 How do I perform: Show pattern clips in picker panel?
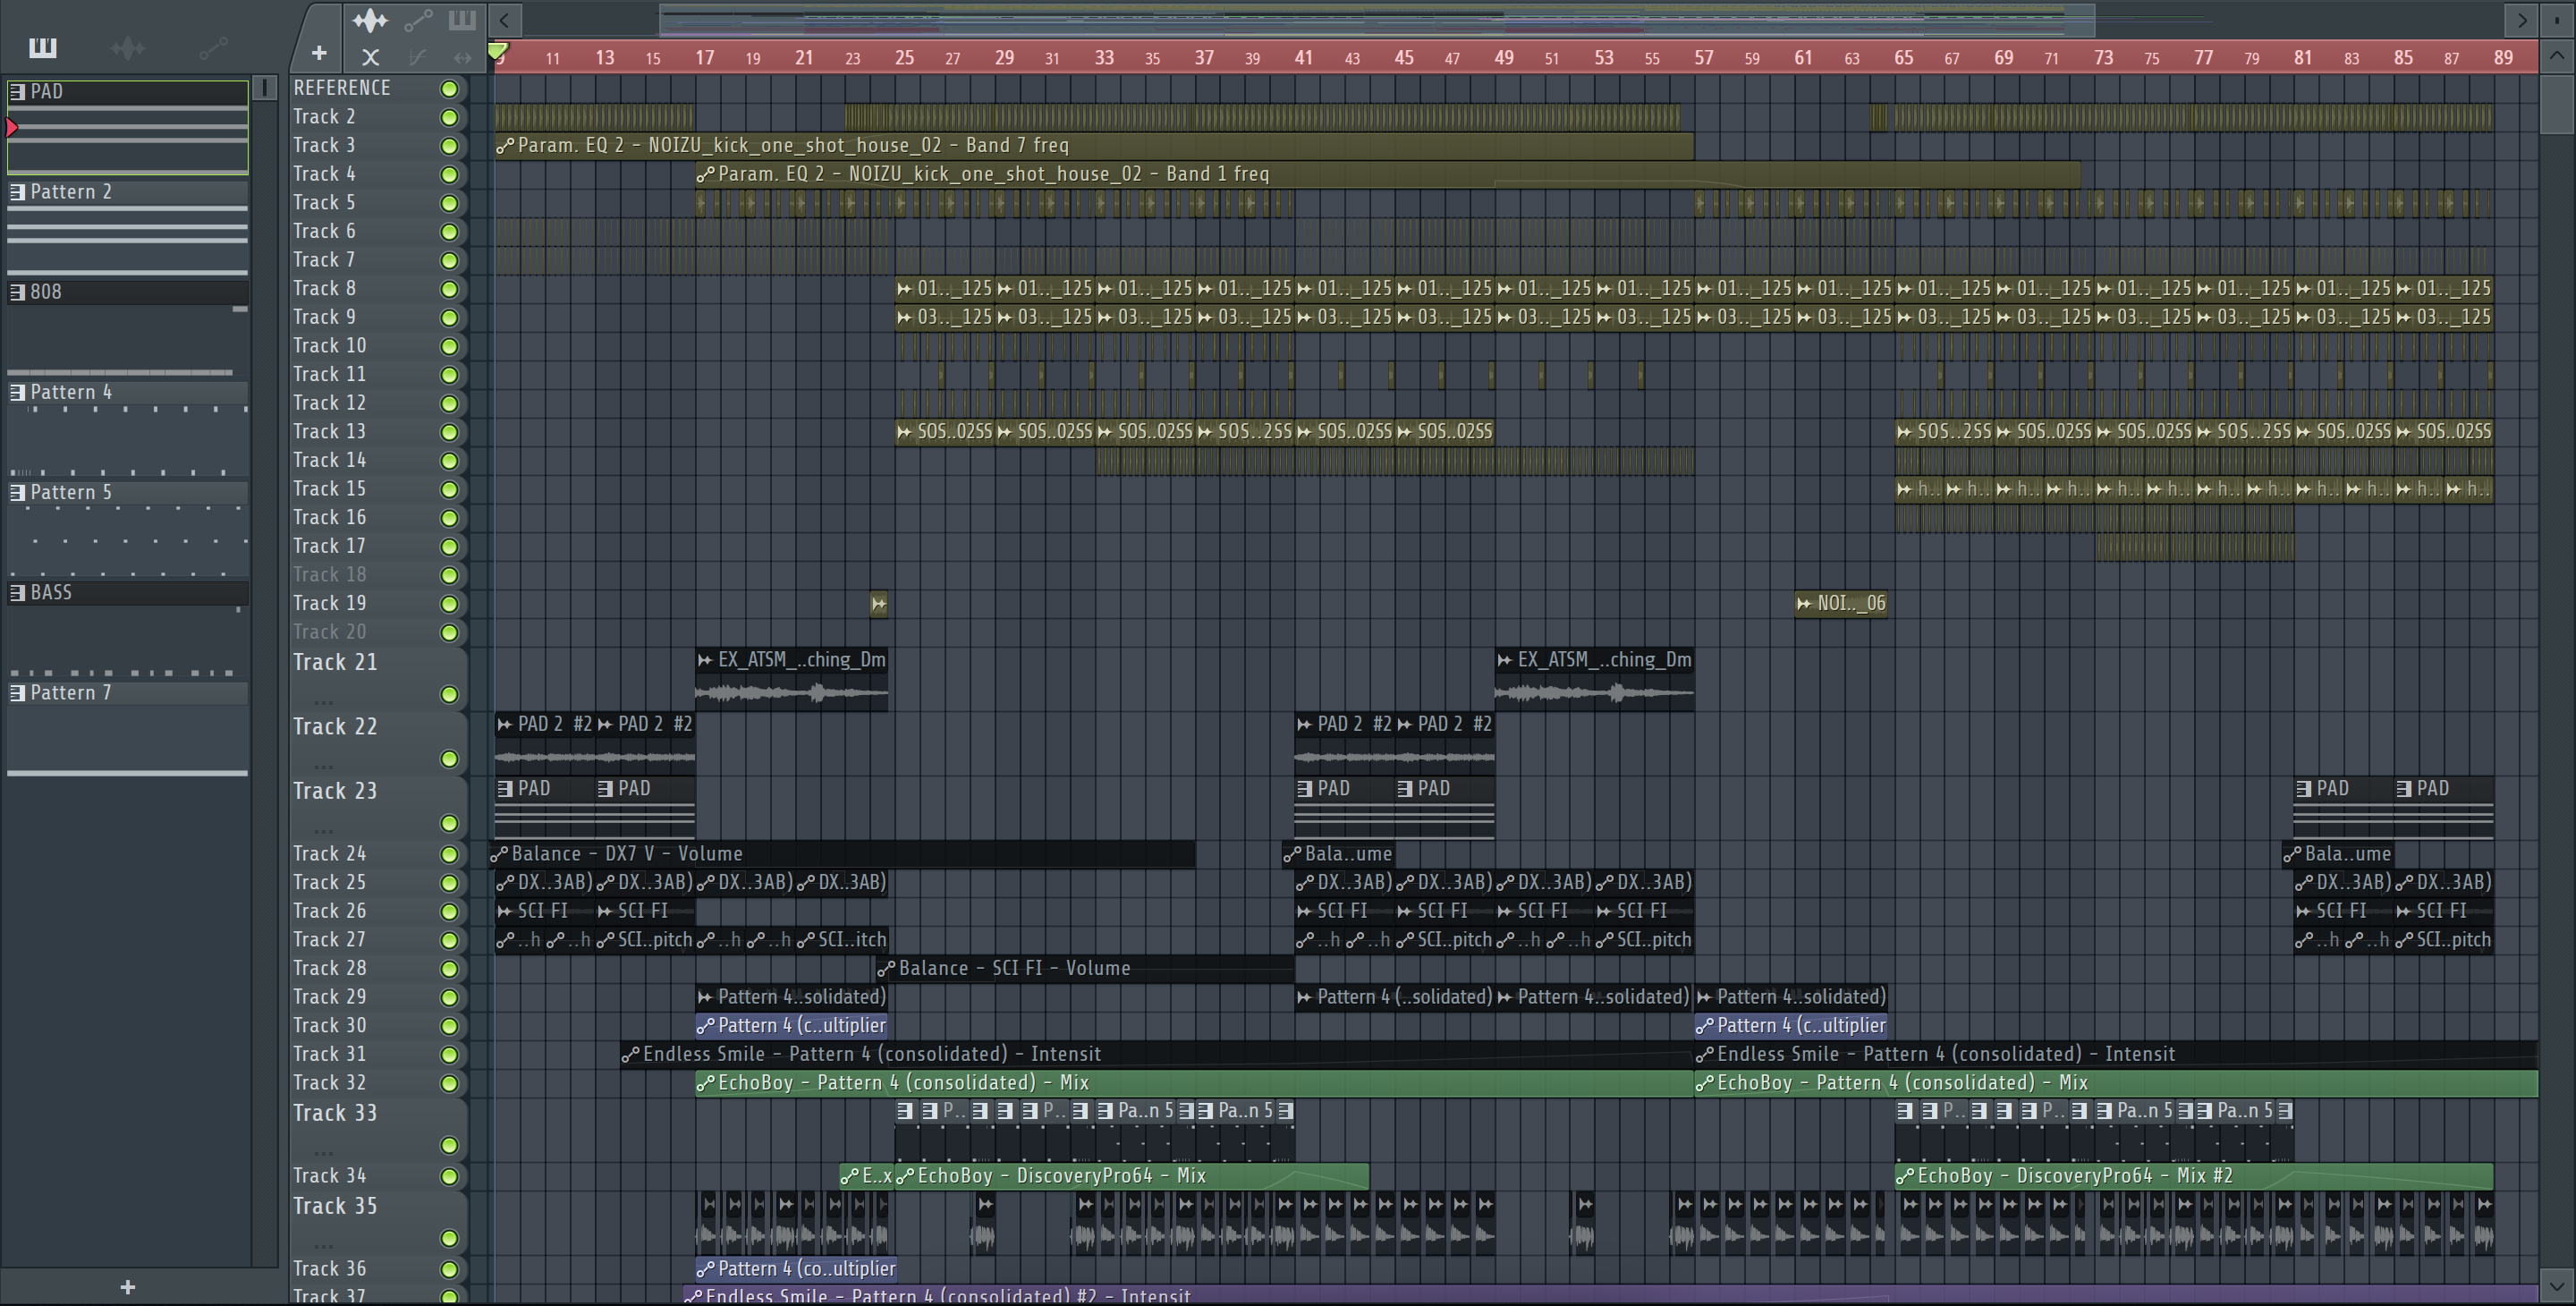[42, 47]
